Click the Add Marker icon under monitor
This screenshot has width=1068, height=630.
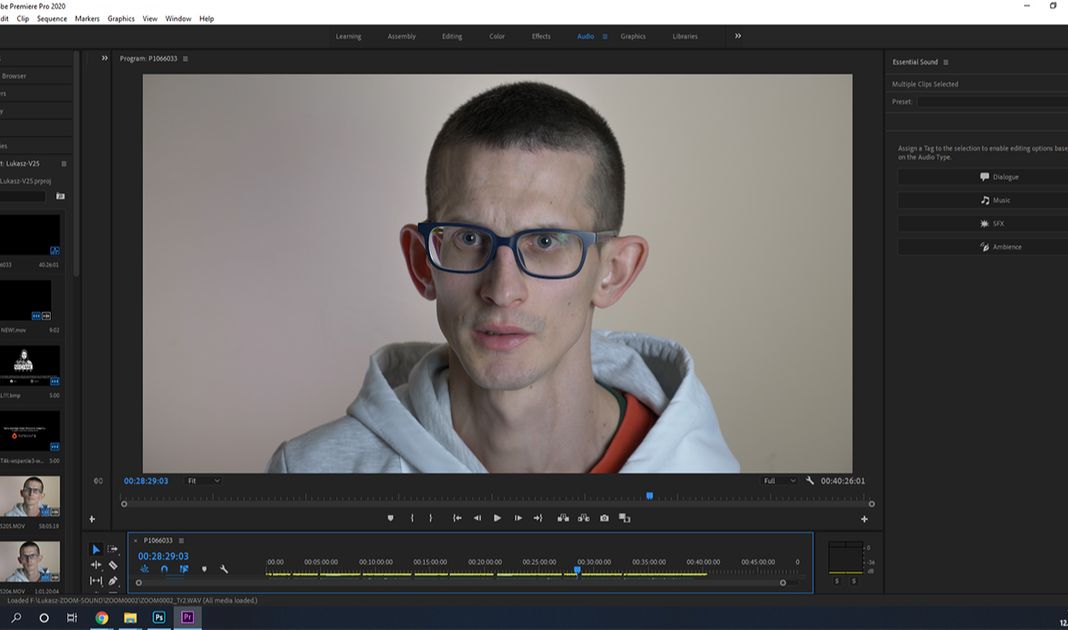point(390,518)
